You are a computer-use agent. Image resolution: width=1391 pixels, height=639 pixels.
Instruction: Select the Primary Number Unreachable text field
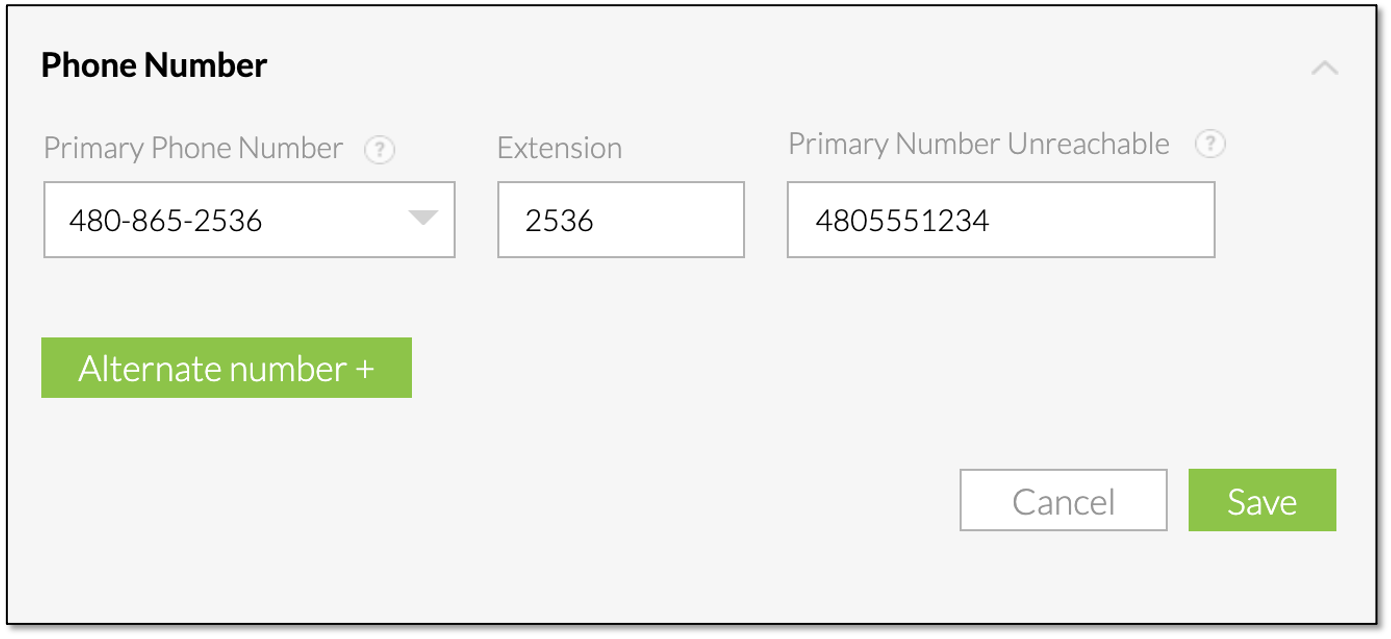click(x=1000, y=220)
